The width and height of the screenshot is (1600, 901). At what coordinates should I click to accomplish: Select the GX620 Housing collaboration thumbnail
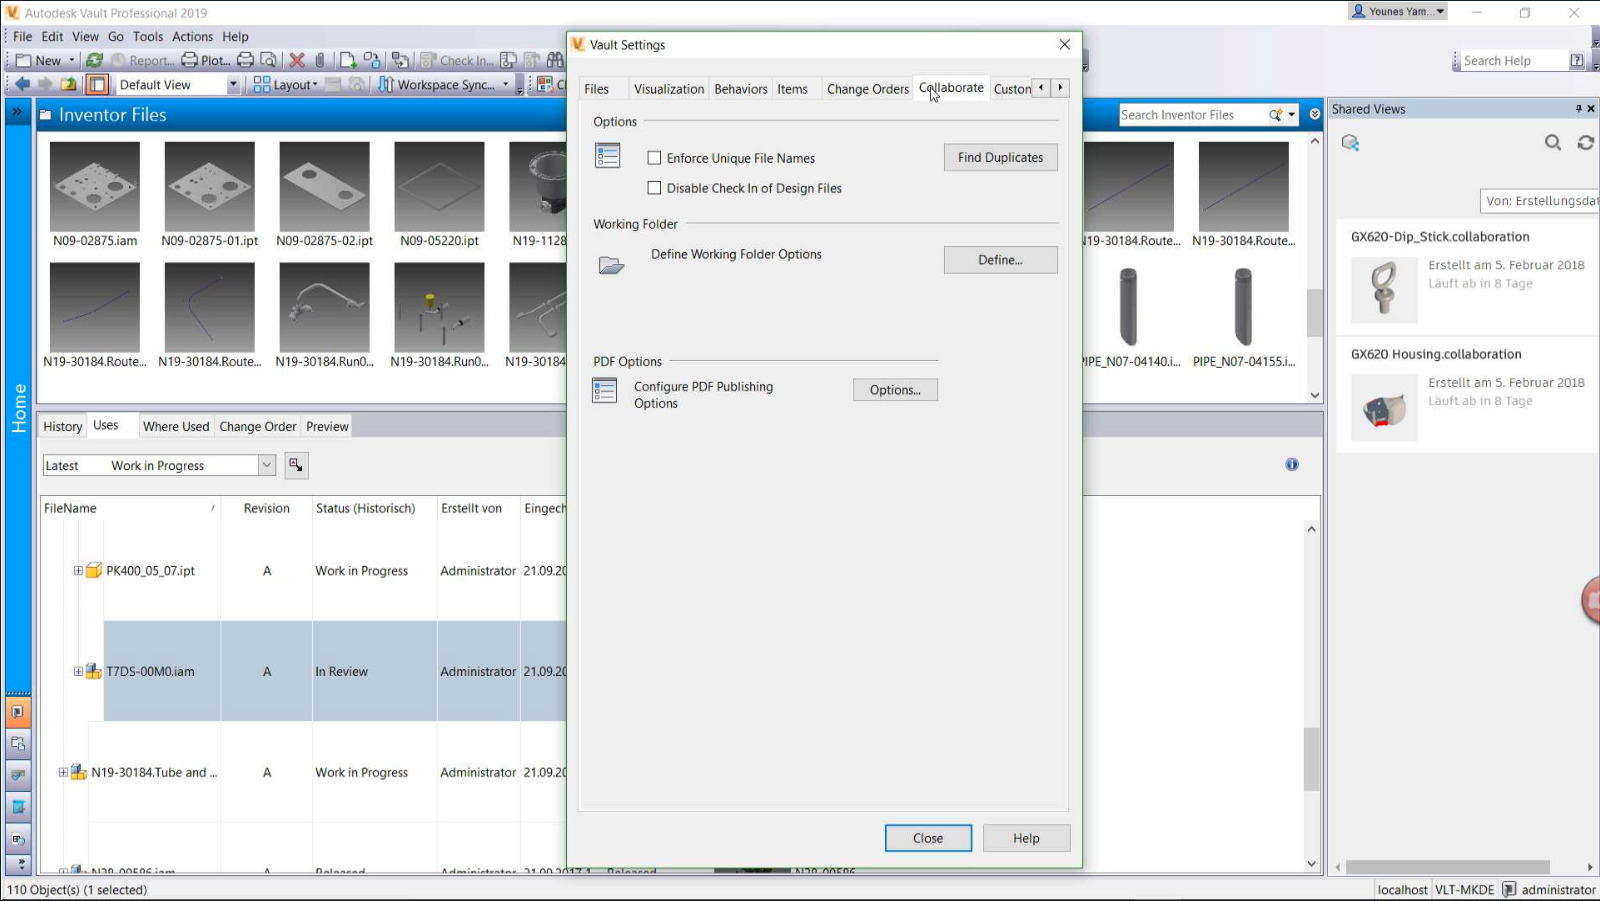(x=1384, y=408)
